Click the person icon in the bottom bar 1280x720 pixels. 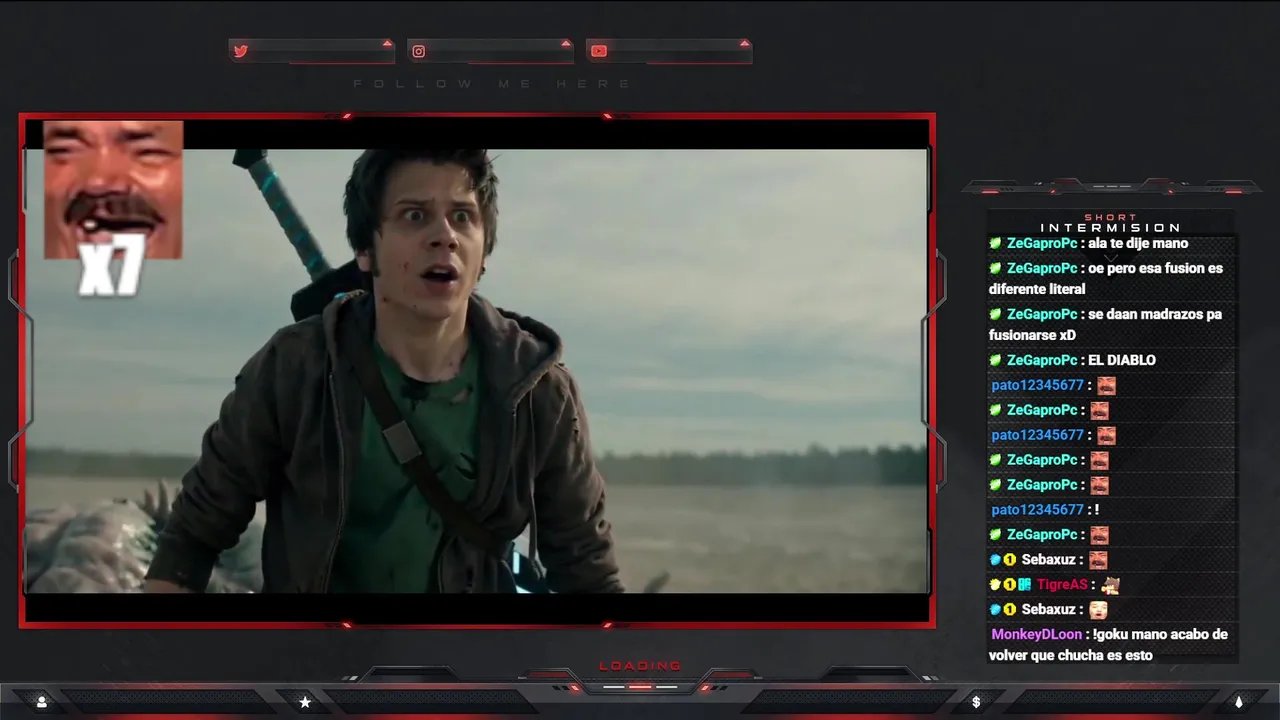click(41, 702)
